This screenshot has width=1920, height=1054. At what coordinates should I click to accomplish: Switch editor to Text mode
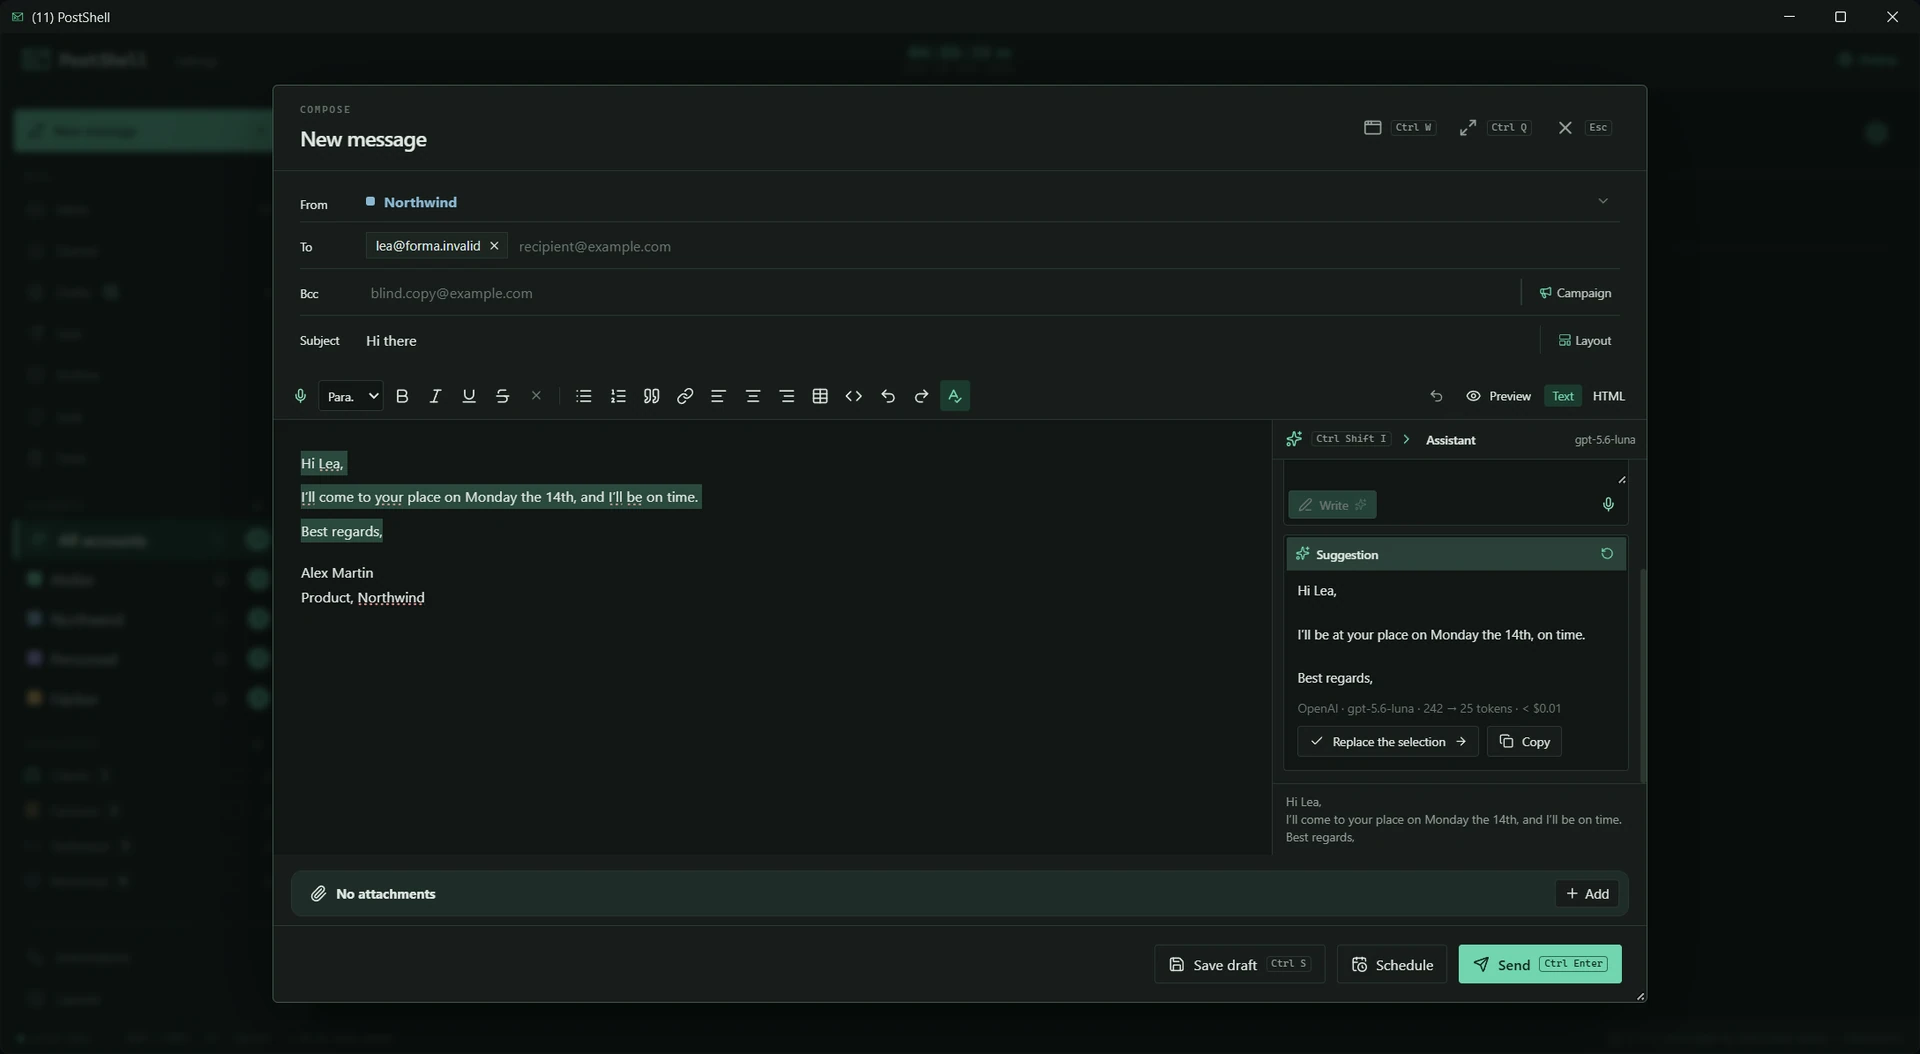click(x=1563, y=396)
